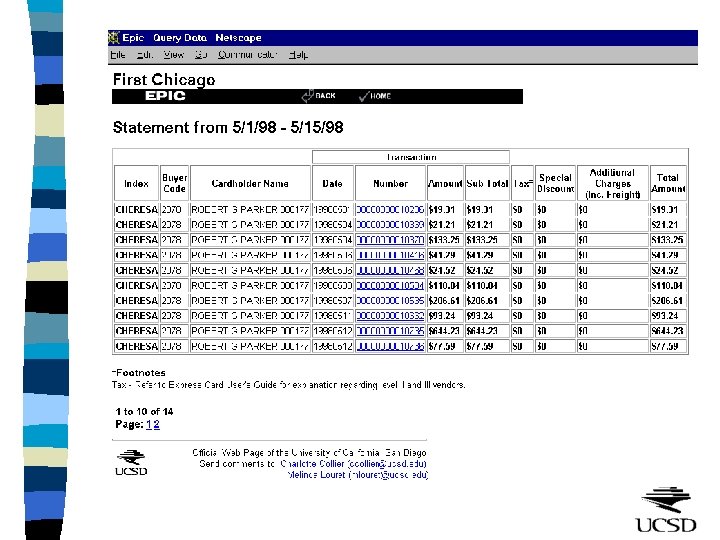This screenshot has height=540, width=720.
Task: Click the Buyer Code column header
Action: (174, 183)
